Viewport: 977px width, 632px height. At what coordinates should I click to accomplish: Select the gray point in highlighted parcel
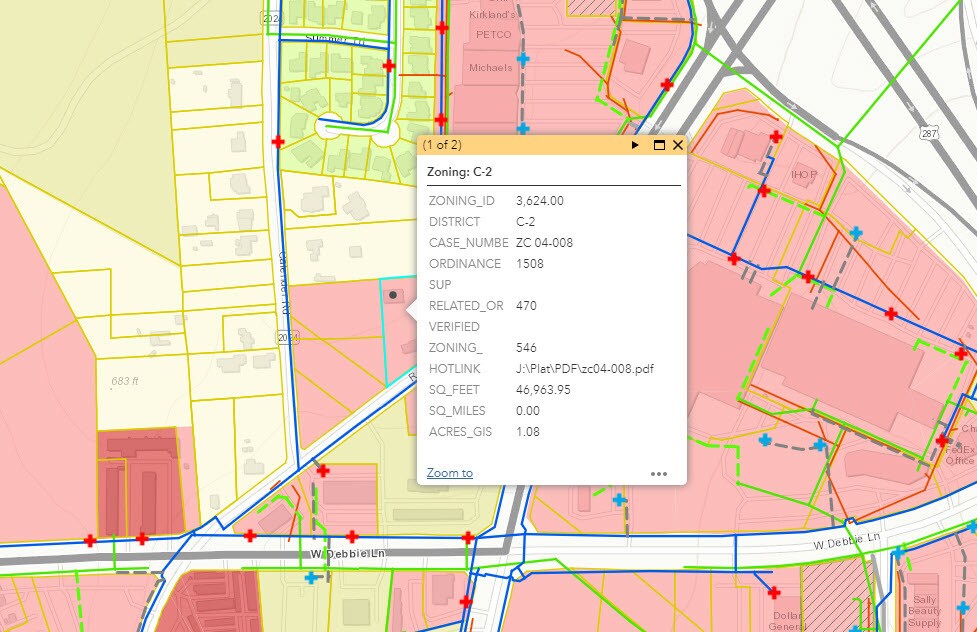pos(393,295)
